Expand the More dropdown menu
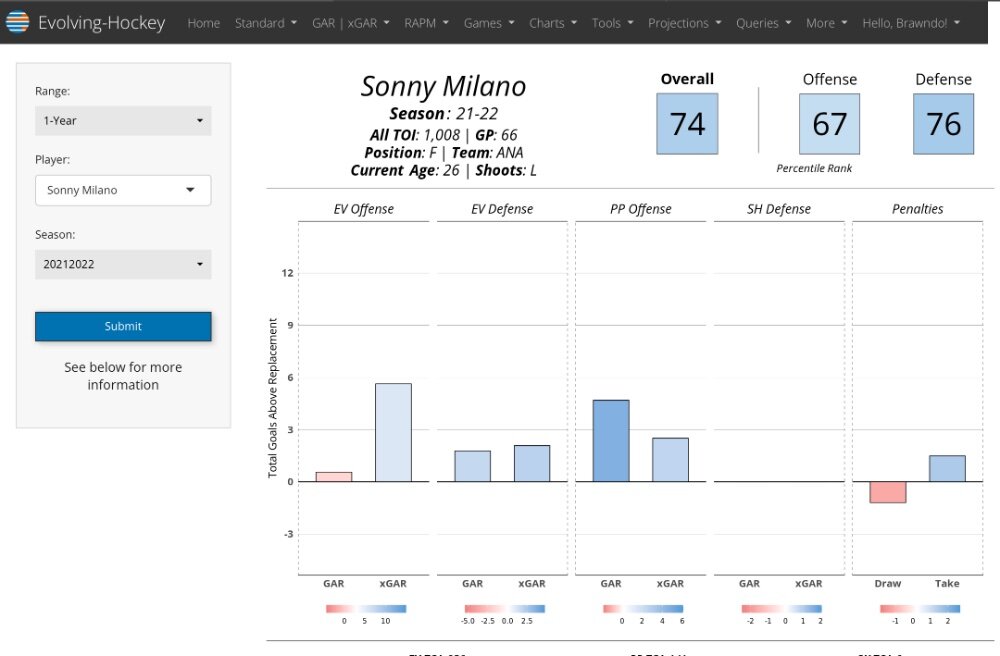This screenshot has width=1000, height=656. [827, 23]
